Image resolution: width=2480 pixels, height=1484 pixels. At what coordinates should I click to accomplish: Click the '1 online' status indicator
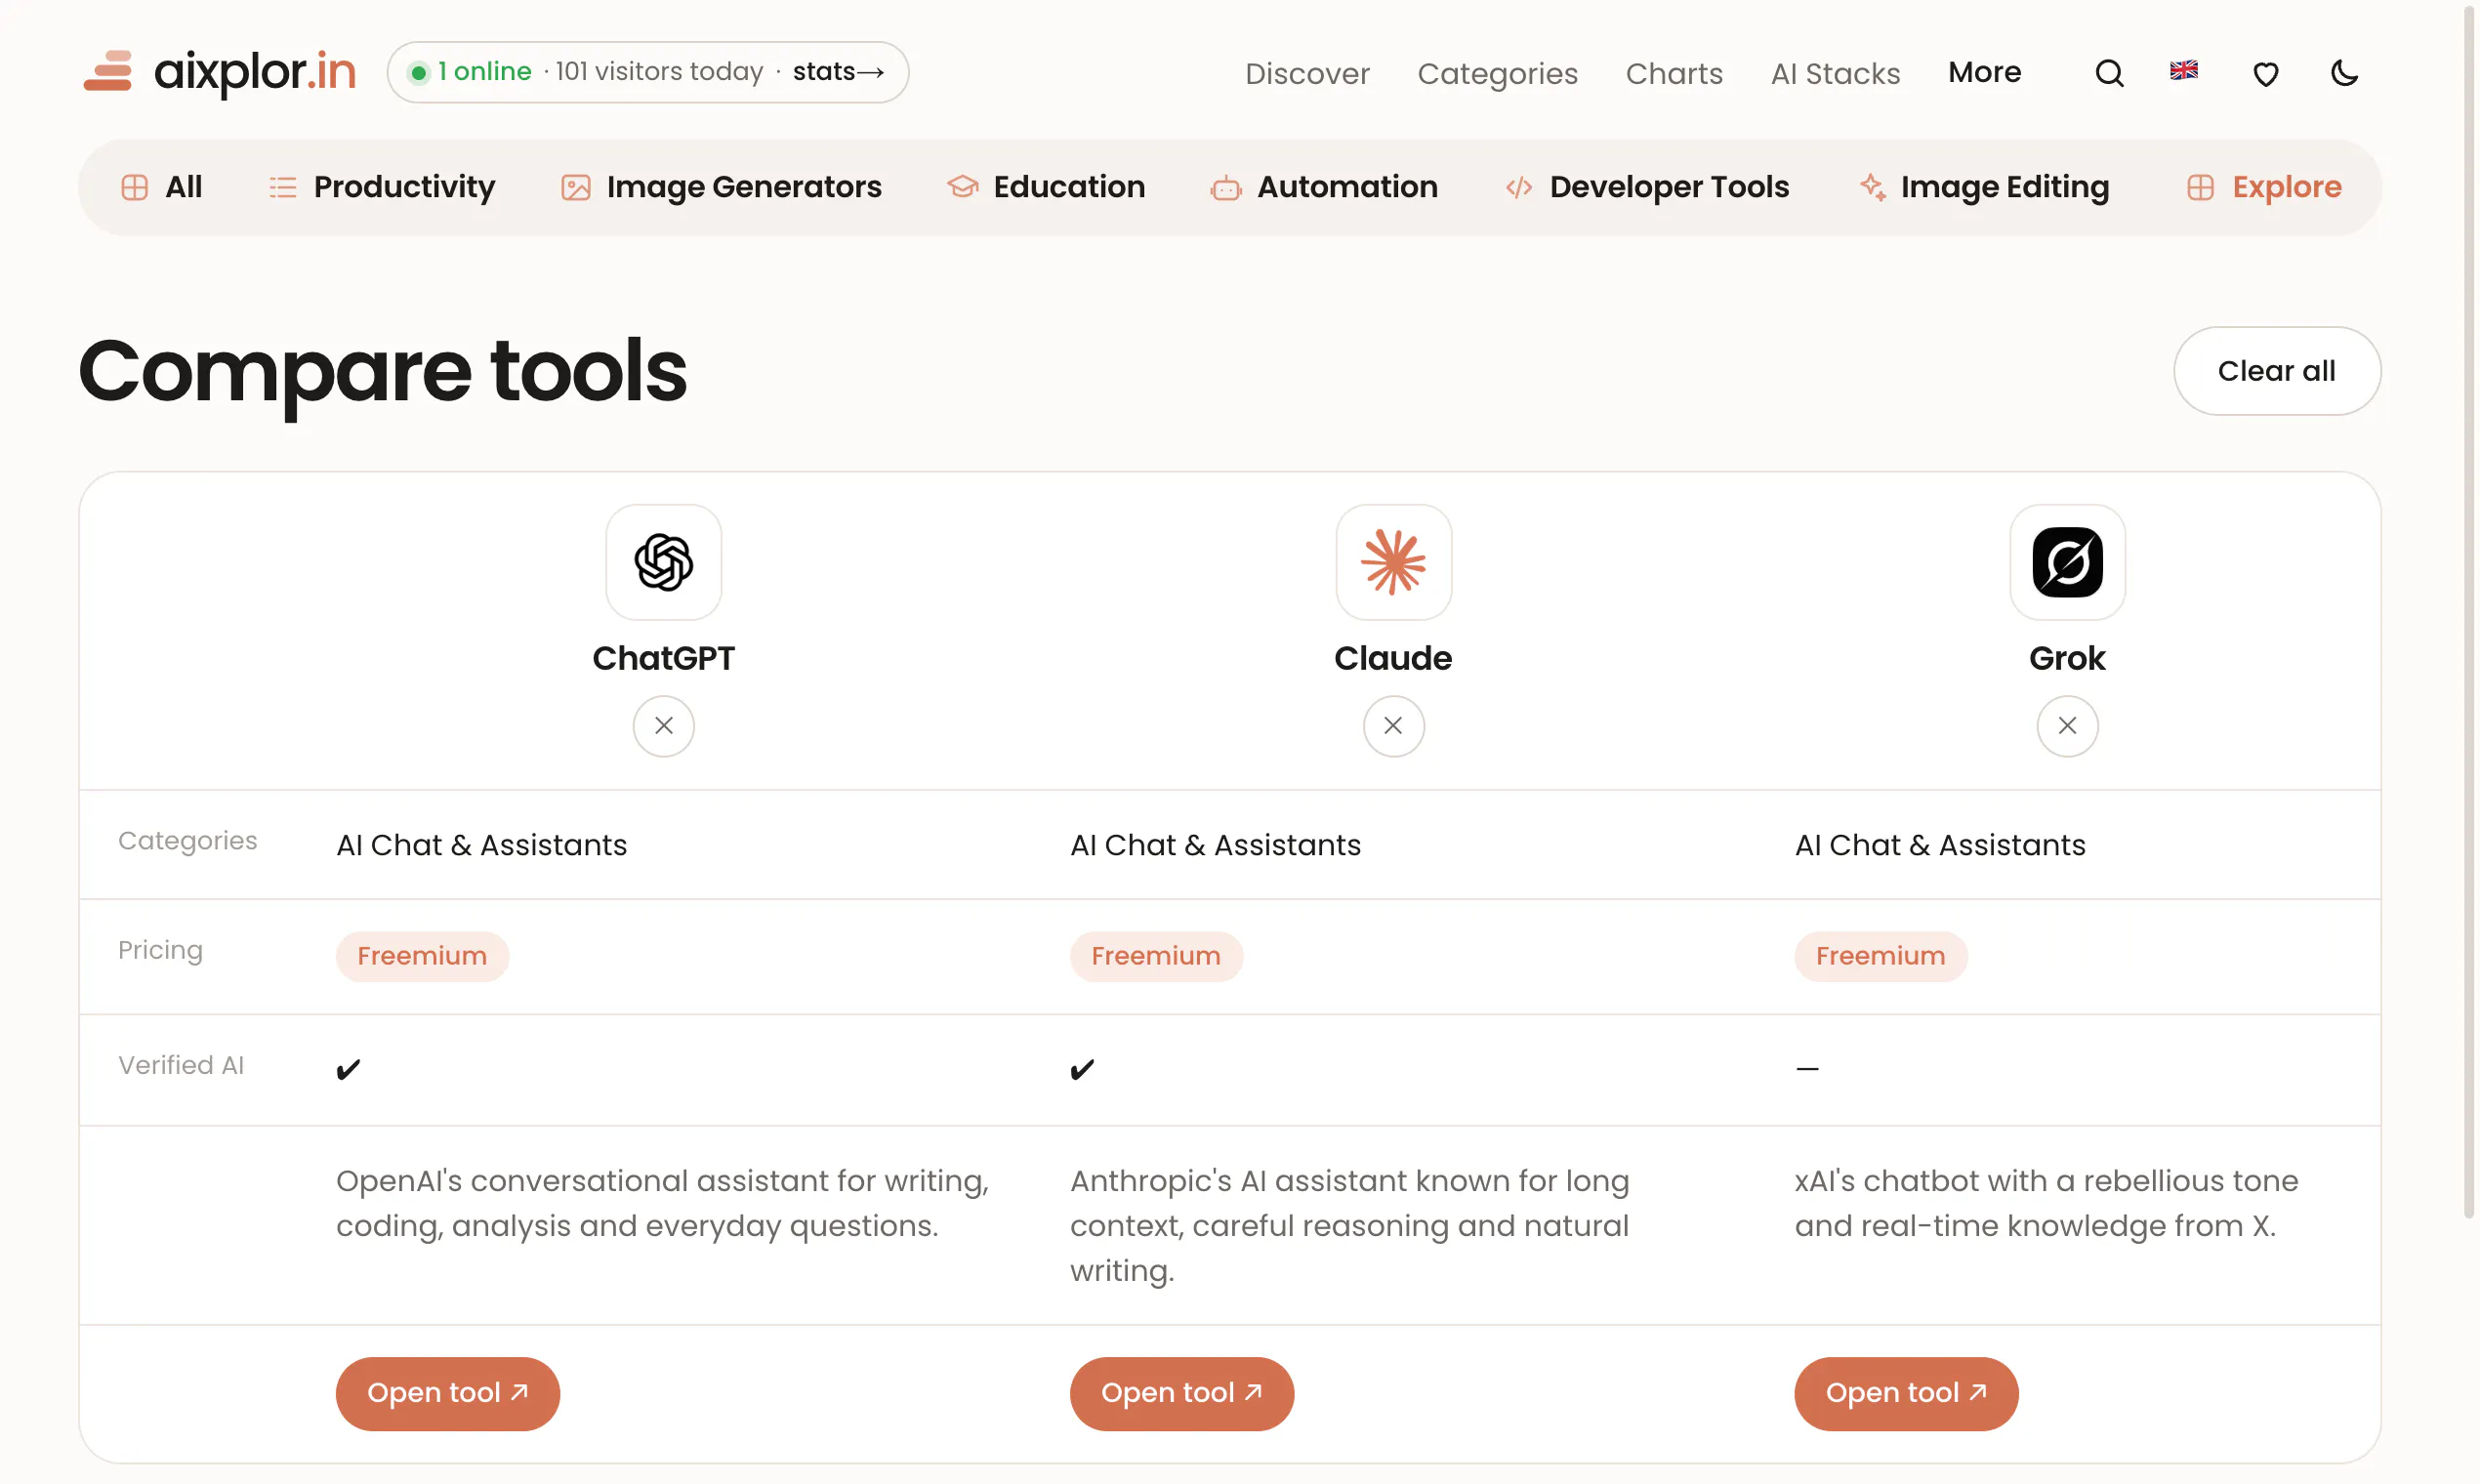point(471,72)
